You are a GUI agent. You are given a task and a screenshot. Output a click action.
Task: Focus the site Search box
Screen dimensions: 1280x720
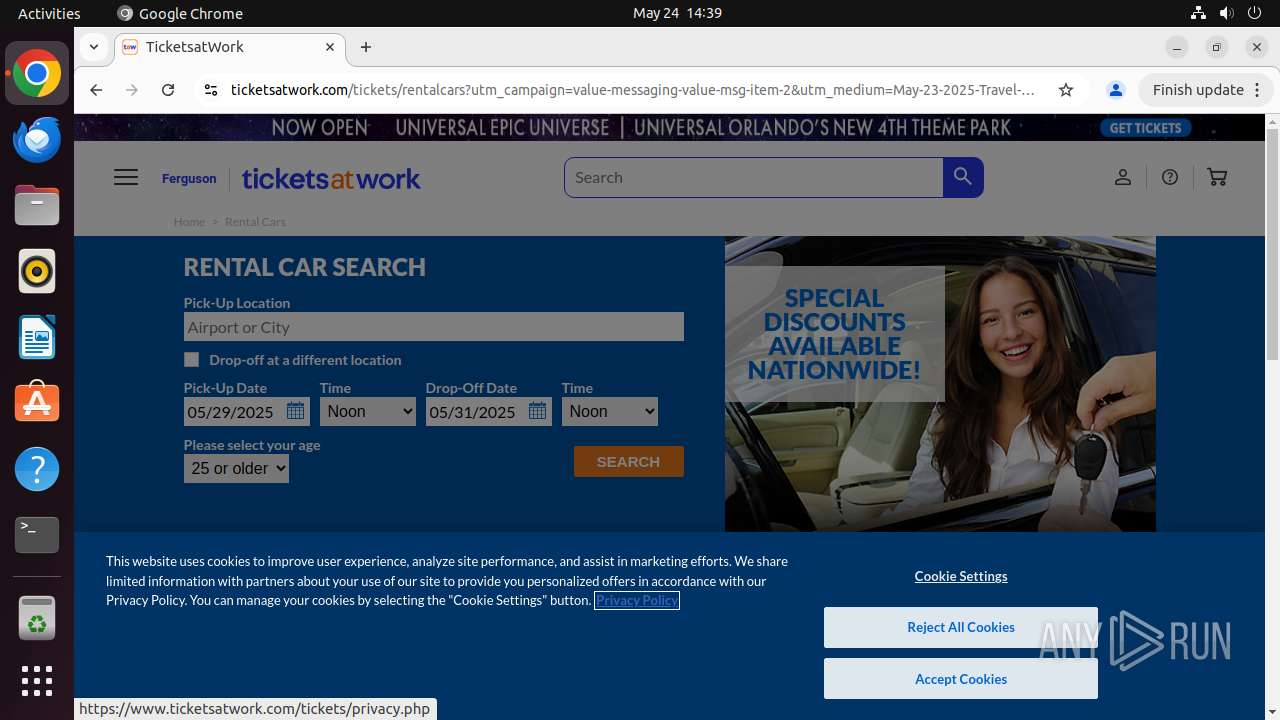point(754,177)
